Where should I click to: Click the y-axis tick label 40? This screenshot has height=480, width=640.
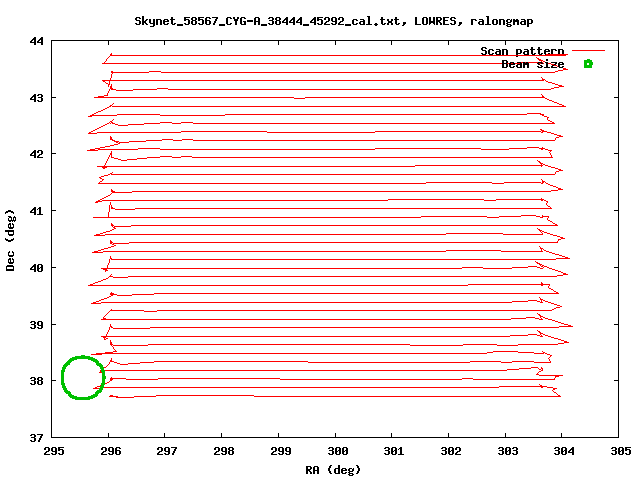click(36, 268)
